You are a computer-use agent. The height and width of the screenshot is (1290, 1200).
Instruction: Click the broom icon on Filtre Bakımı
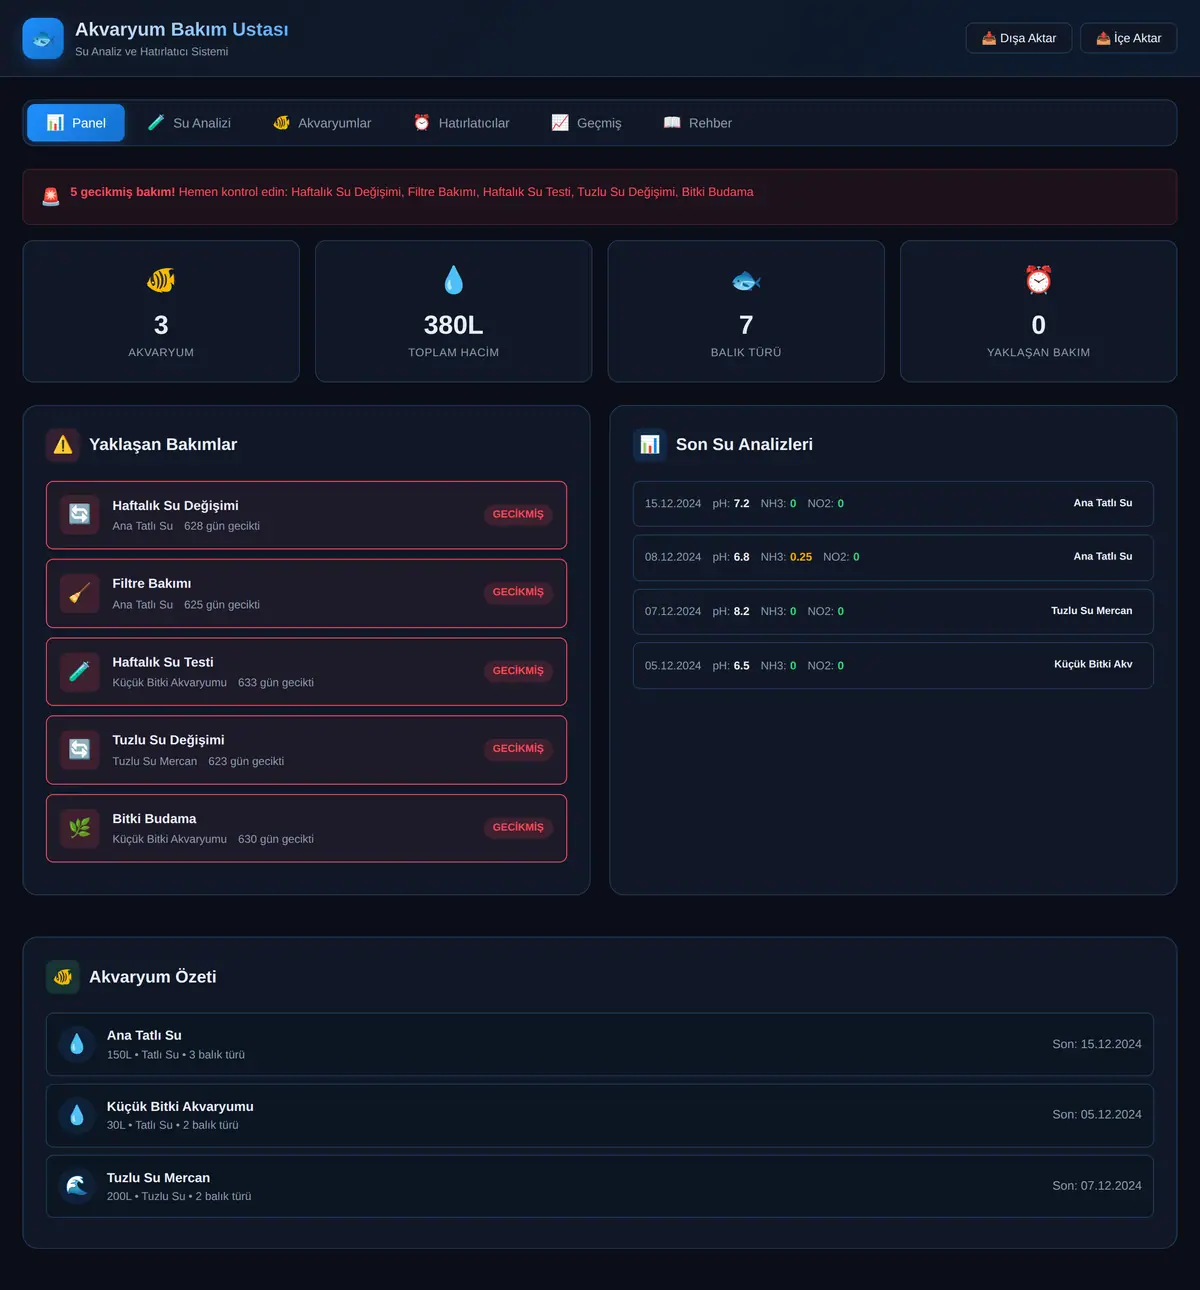(x=80, y=593)
